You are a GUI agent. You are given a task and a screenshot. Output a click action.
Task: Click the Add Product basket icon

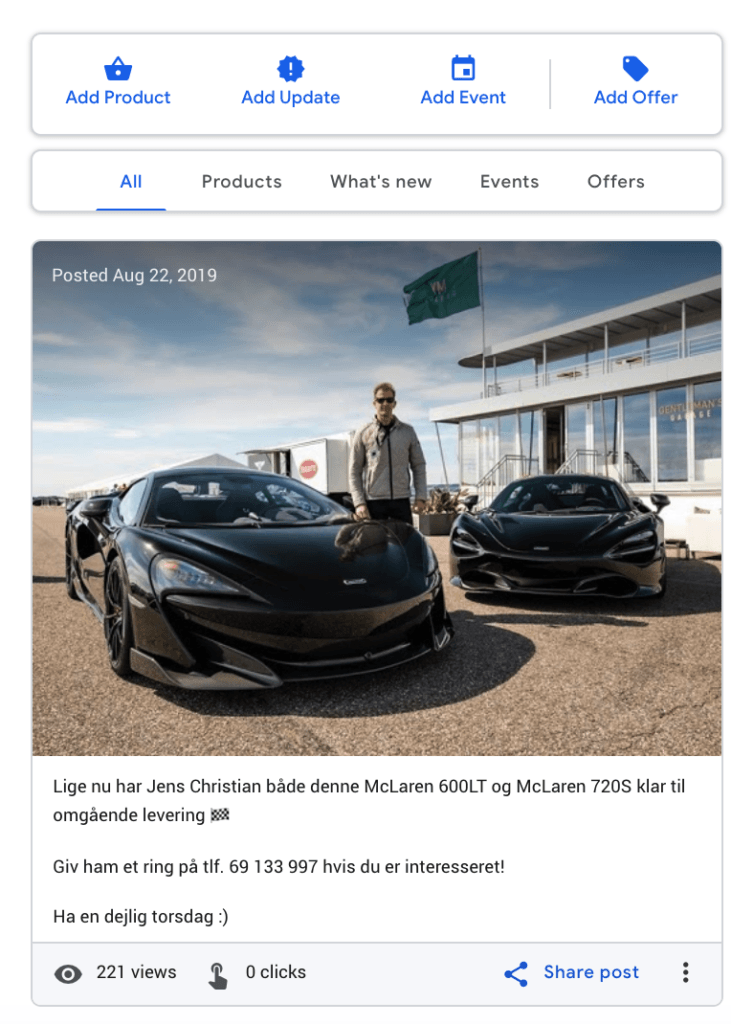118,68
